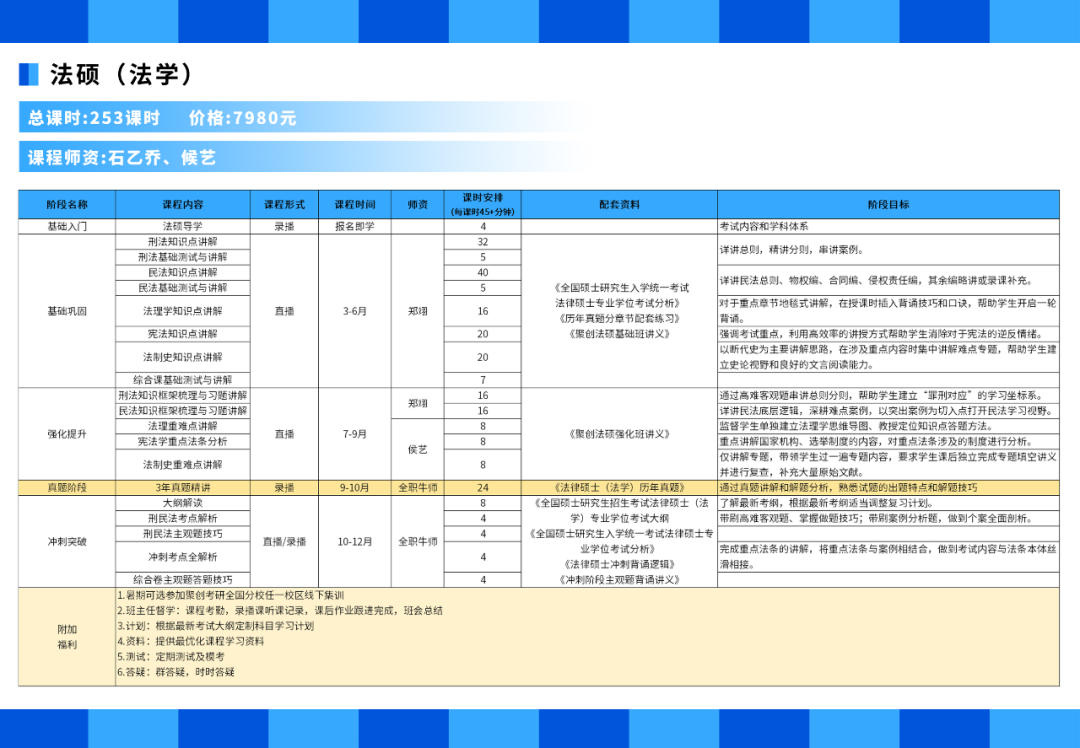The image size is (1080, 748).
Task: Click the 课程内容 column header
Action: click(x=183, y=205)
